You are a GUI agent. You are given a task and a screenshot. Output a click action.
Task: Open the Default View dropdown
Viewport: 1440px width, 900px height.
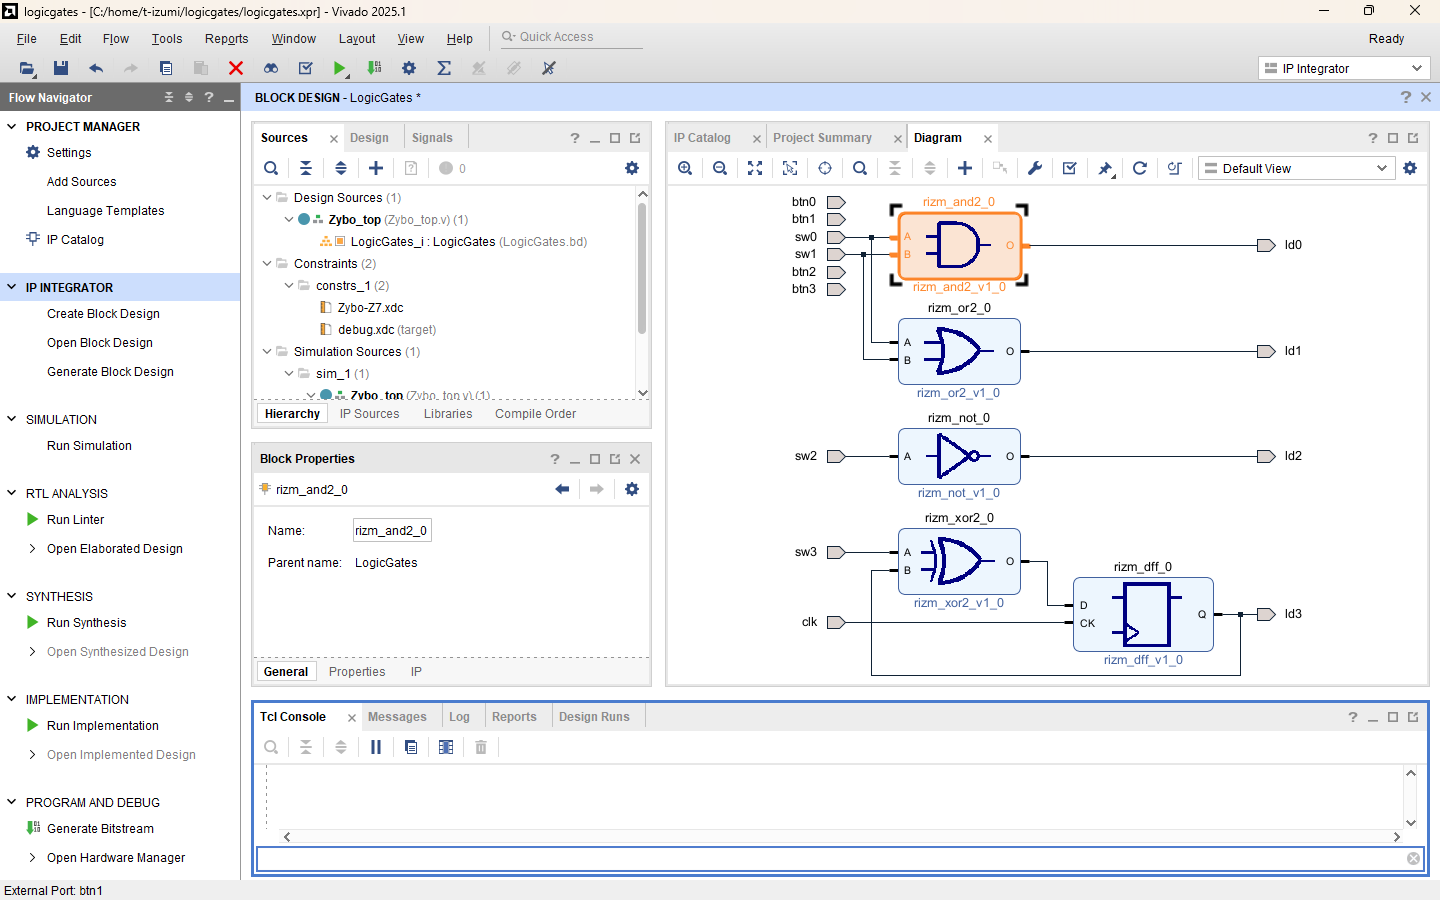[1296, 168]
